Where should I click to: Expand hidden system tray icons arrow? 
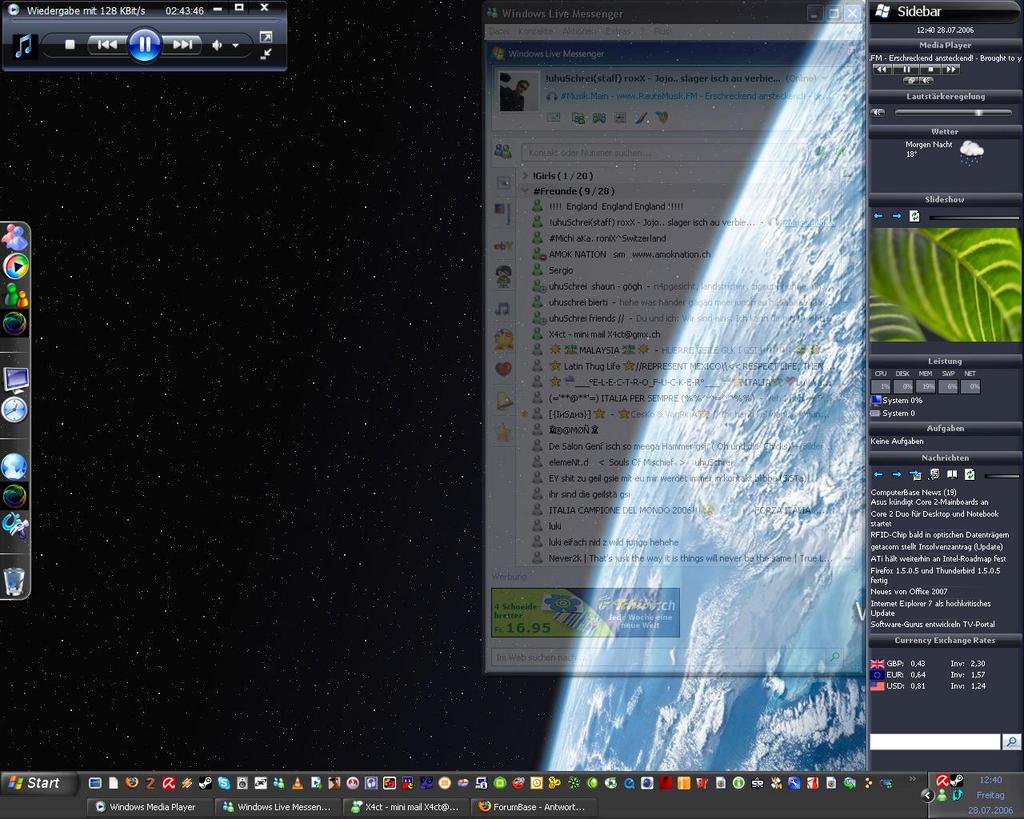click(x=927, y=795)
